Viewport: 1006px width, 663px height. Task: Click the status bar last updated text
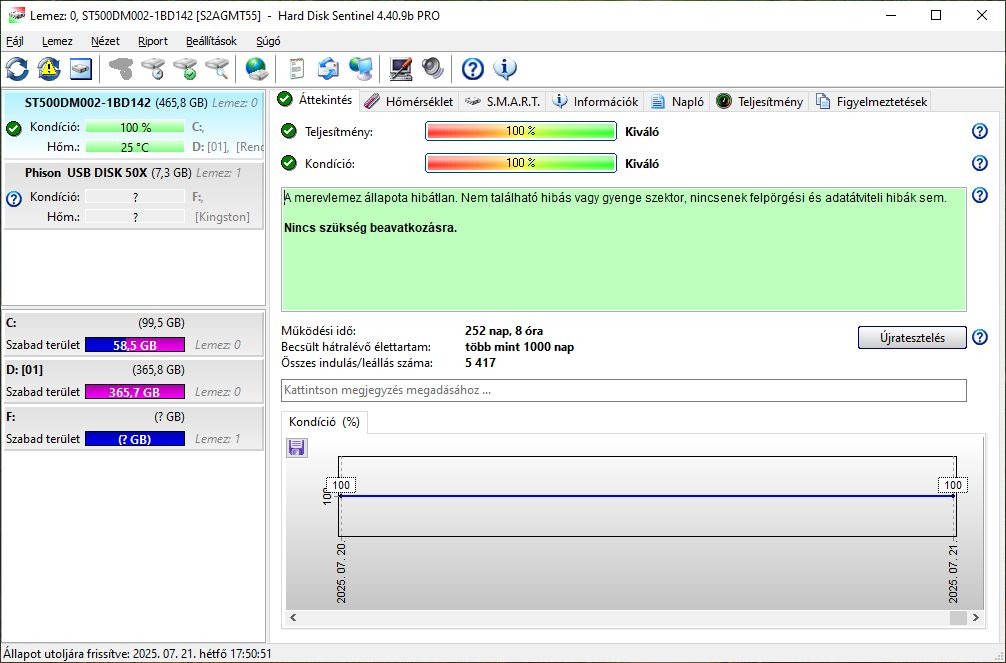[137, 654]
